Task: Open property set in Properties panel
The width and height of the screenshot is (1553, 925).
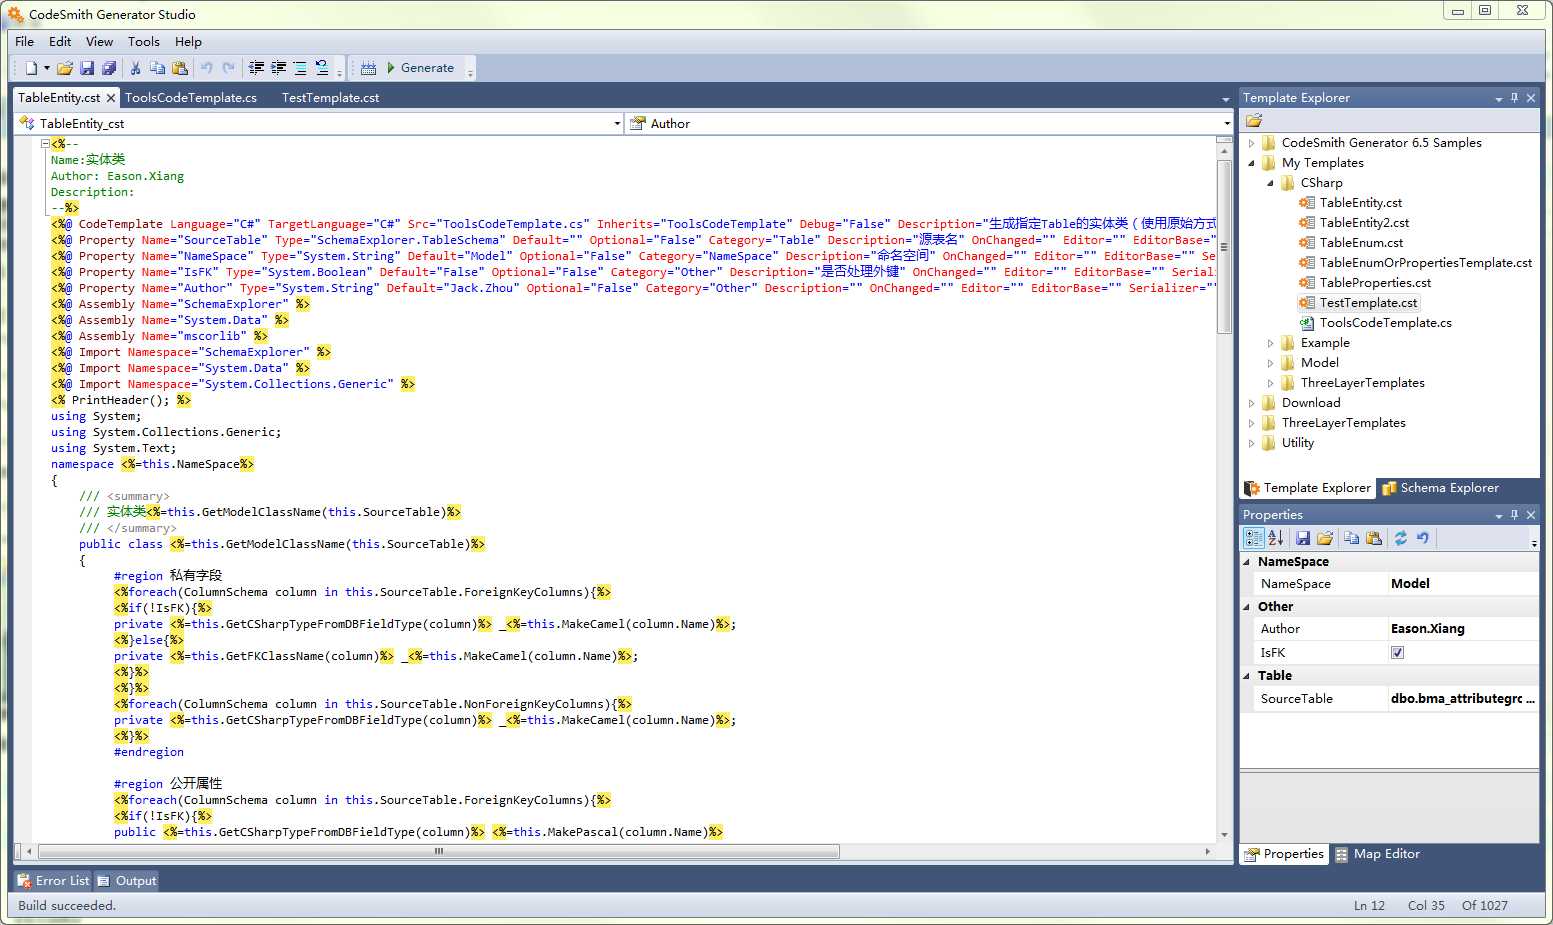Action: pyautogui.click(x=1325, y=538)
